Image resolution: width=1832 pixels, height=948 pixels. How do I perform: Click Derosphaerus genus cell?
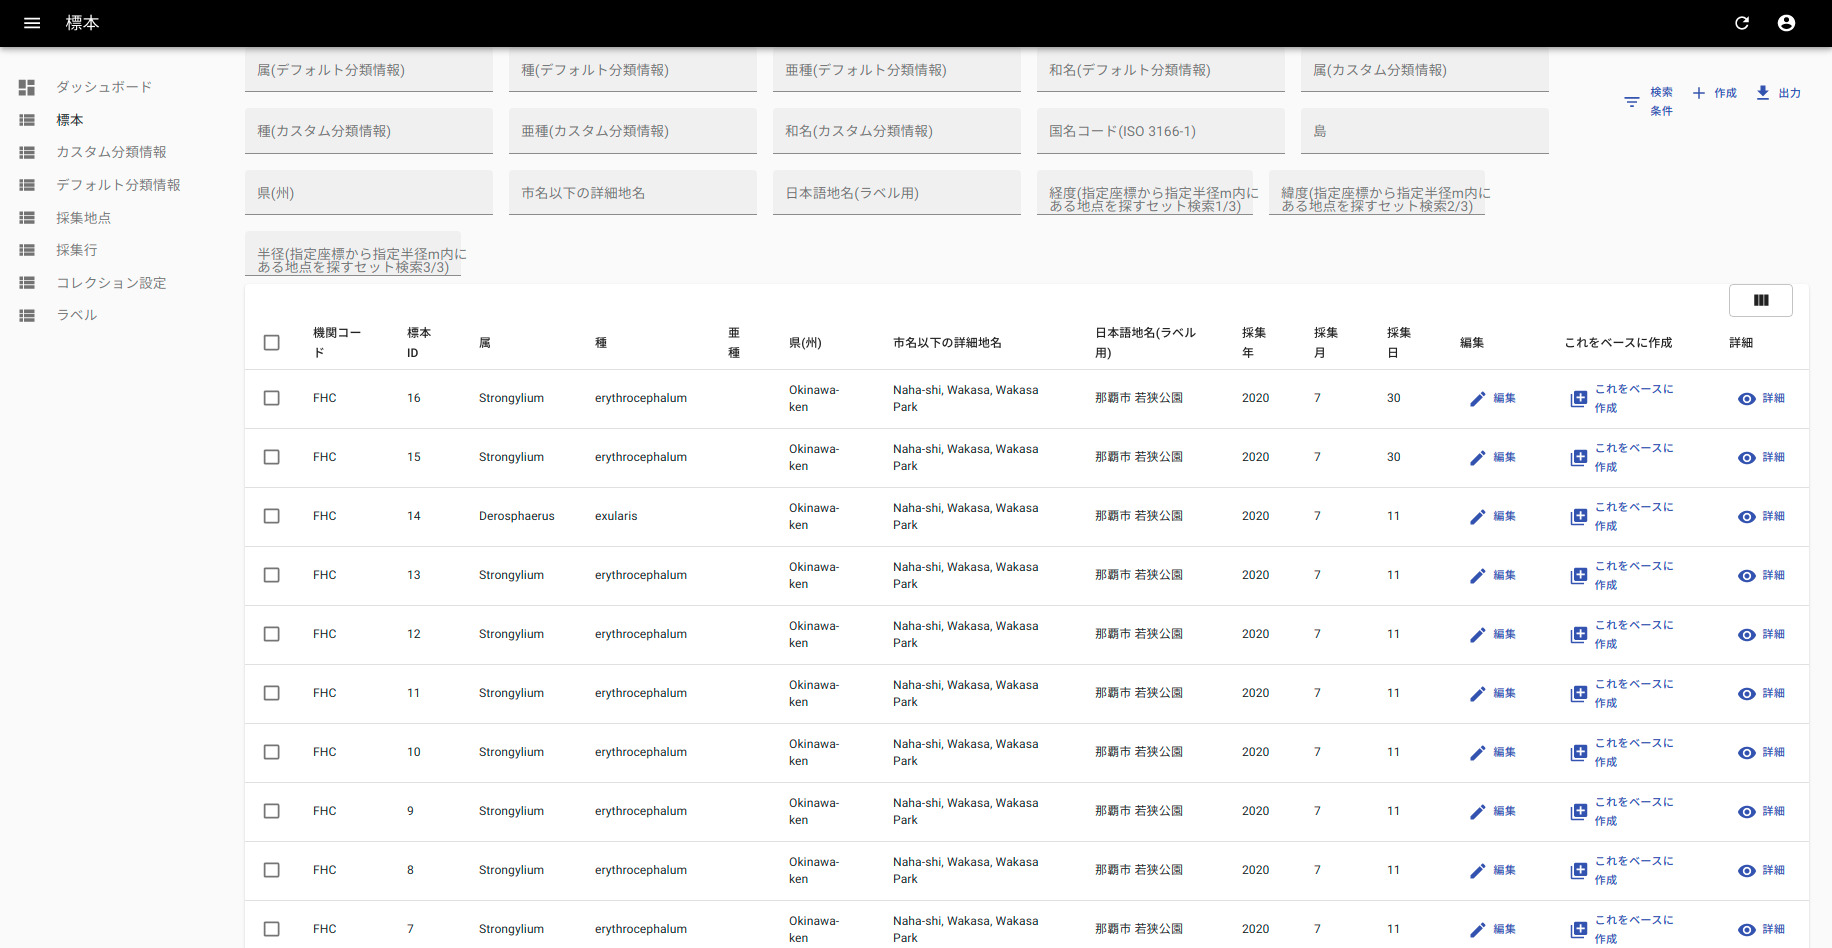click(516, 516)
